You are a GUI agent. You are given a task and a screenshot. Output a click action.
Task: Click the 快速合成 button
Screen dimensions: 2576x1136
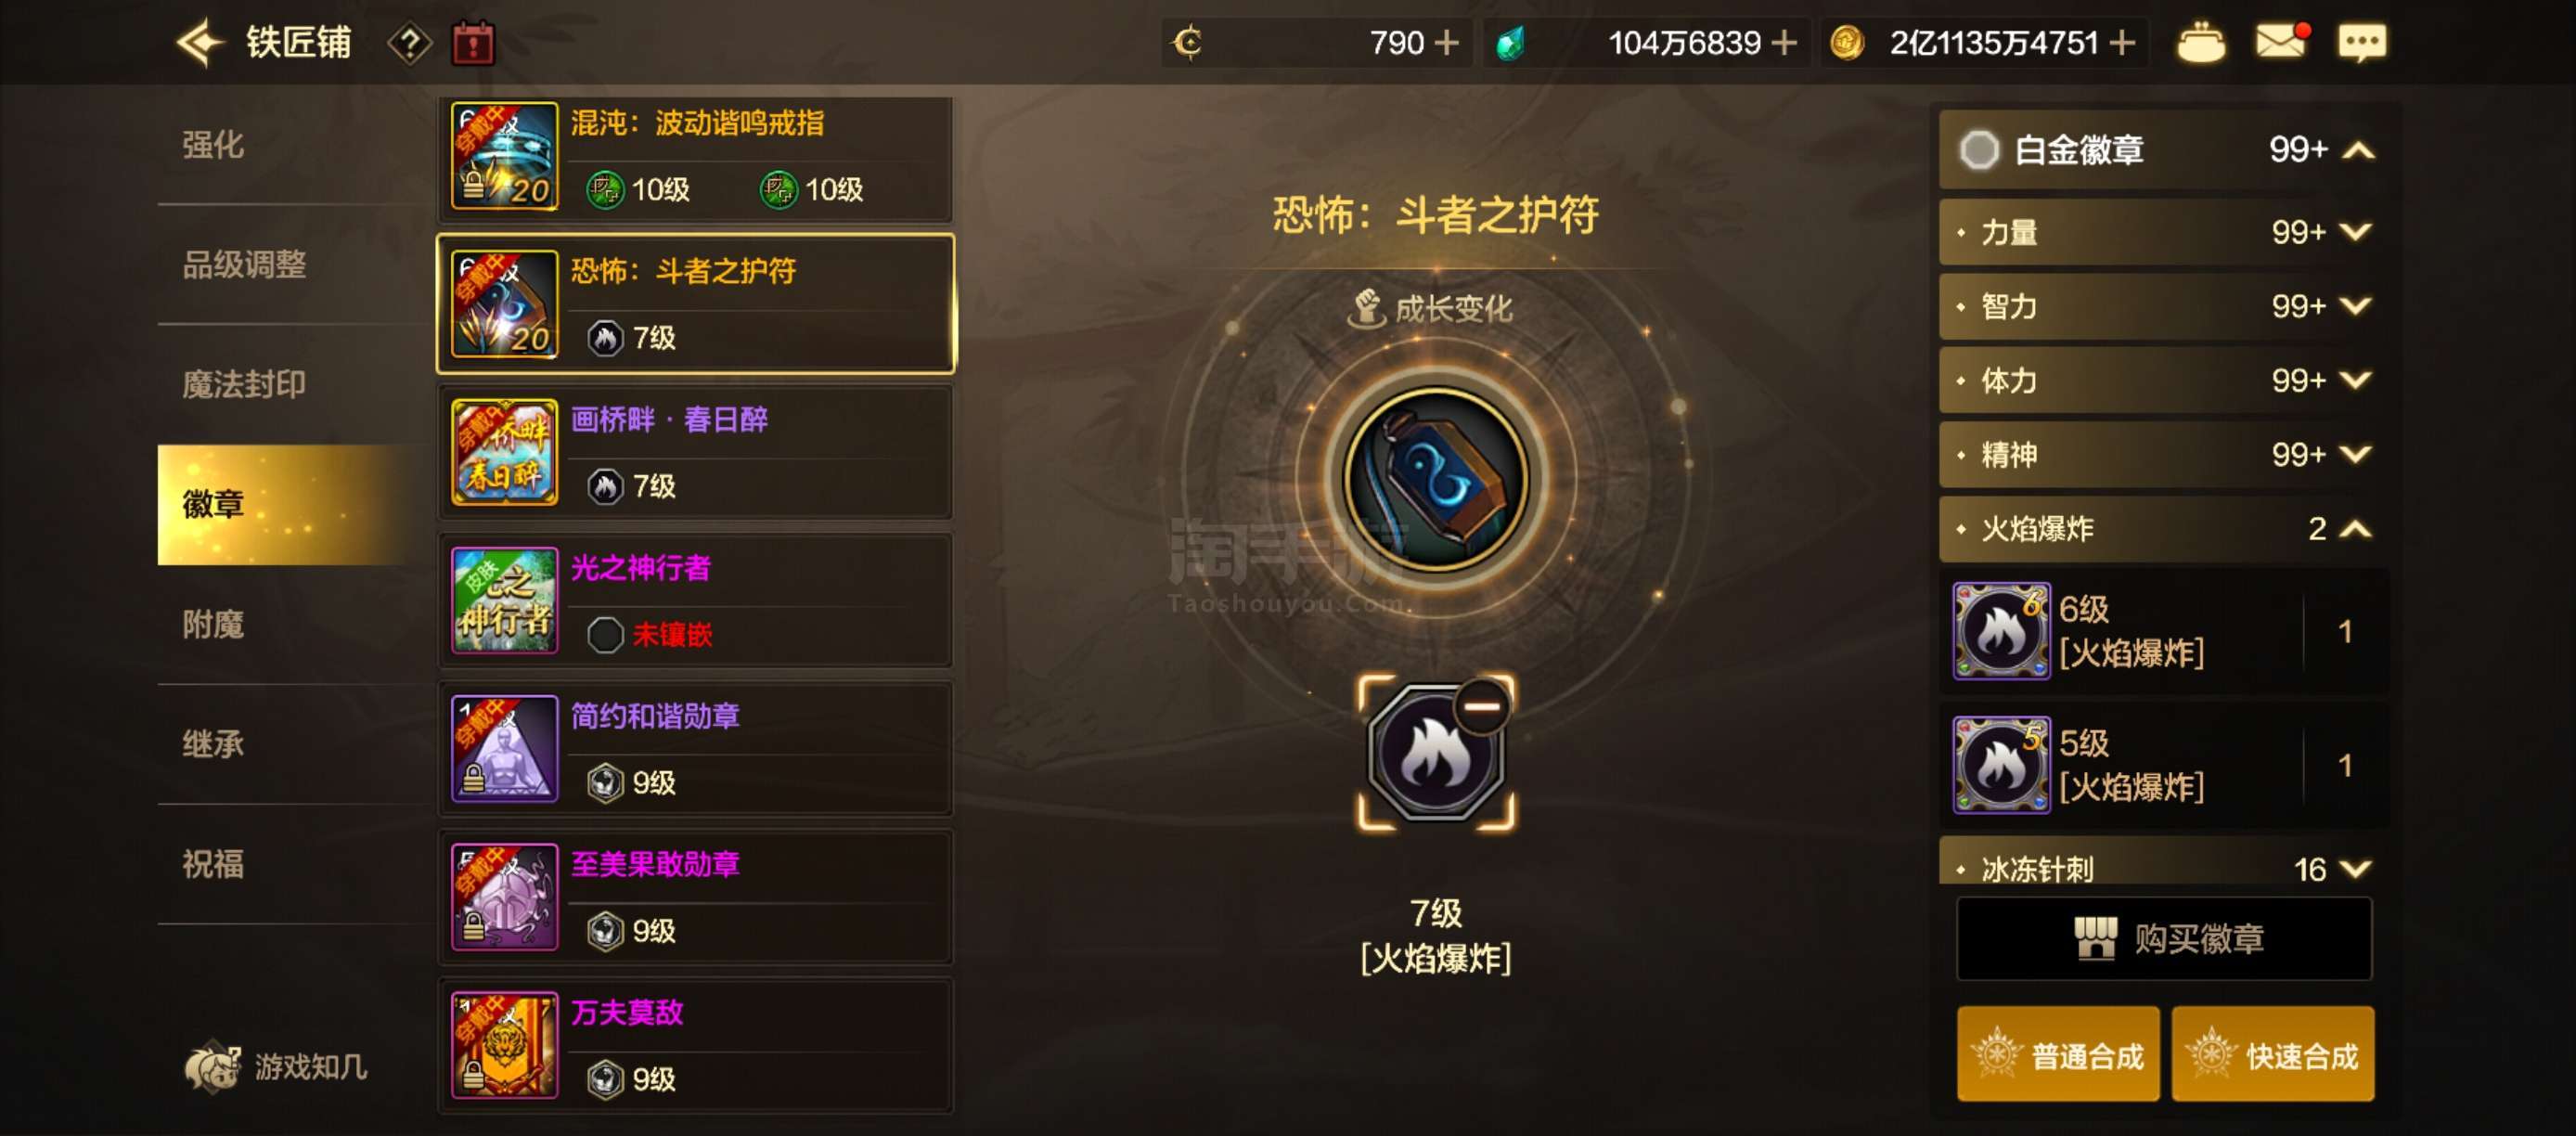2273,1055
